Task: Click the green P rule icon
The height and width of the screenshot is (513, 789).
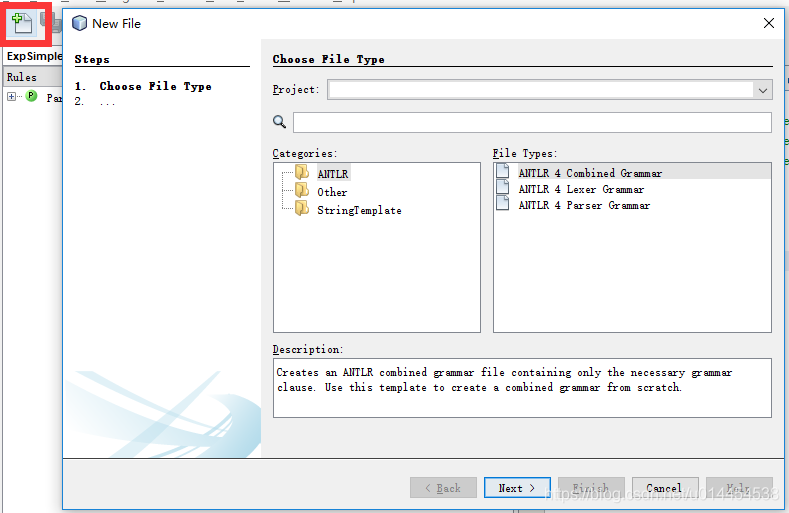Action: 31,96
